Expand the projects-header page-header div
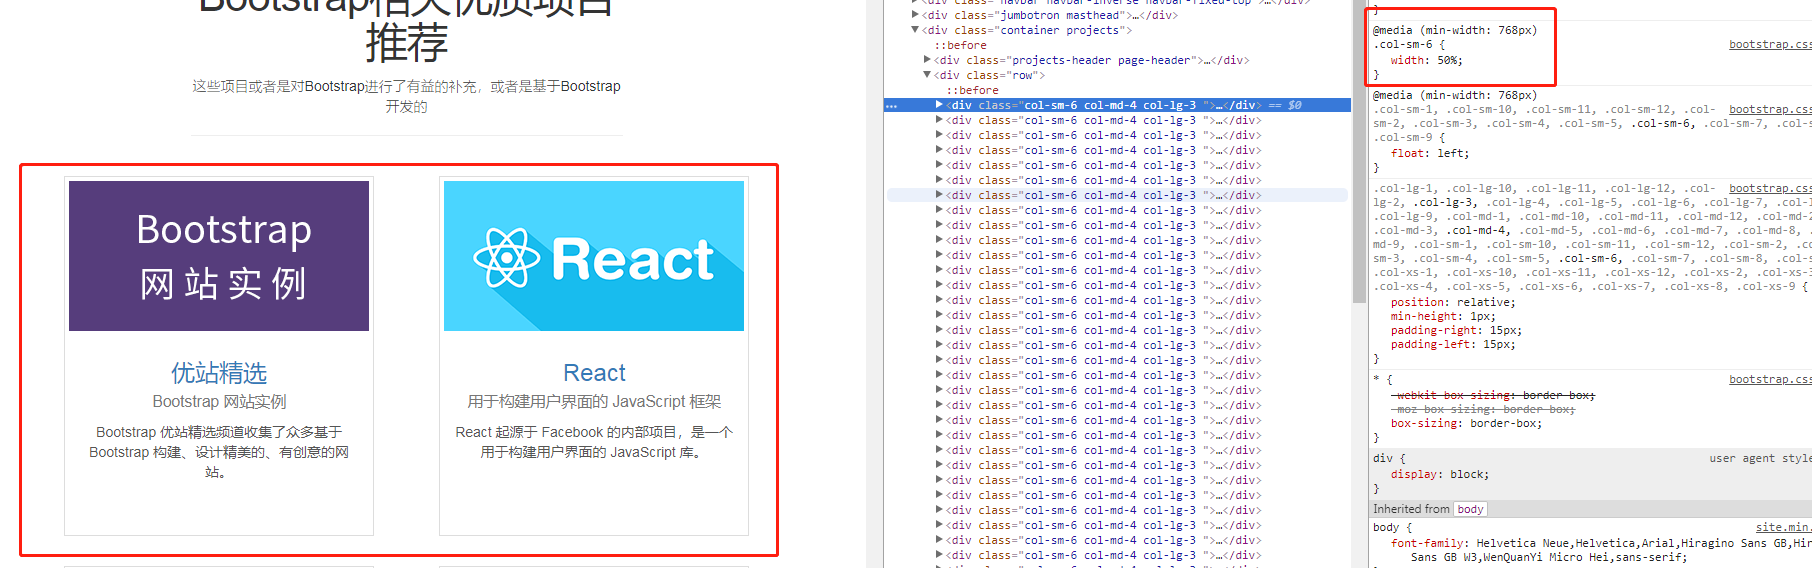This screenshot has height=568, width=1812. tap(927, 60)
